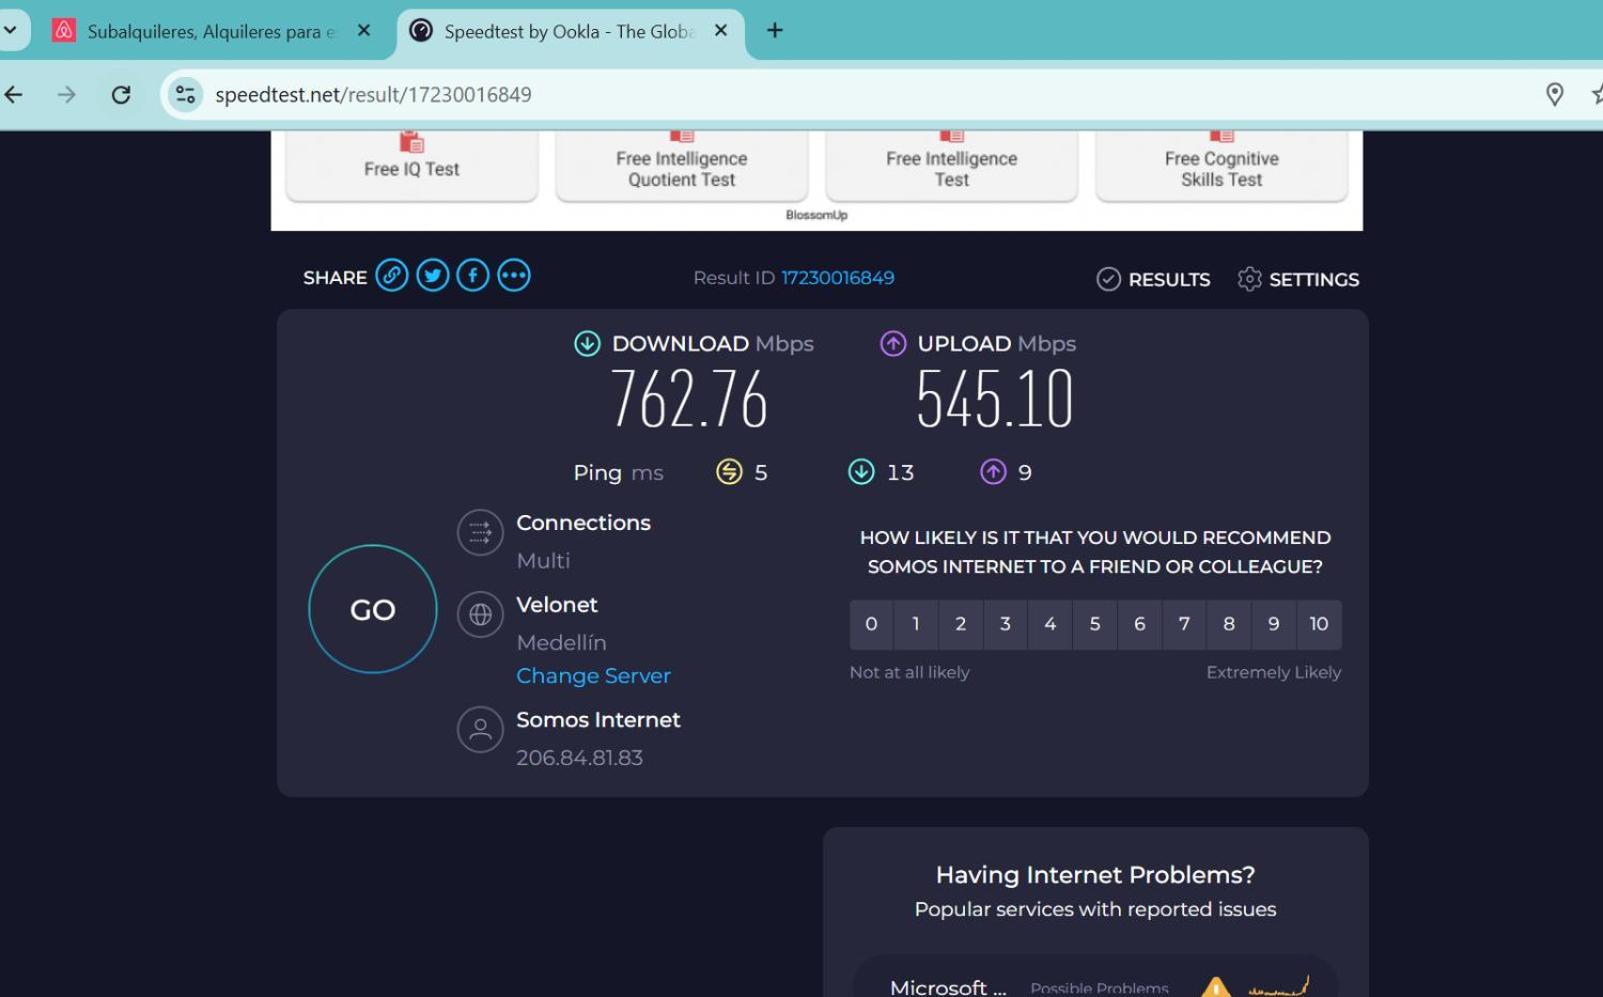Open more share options ellipsis icon
This screenshot has width=1603, height=997.
click(x=514, y=275)
